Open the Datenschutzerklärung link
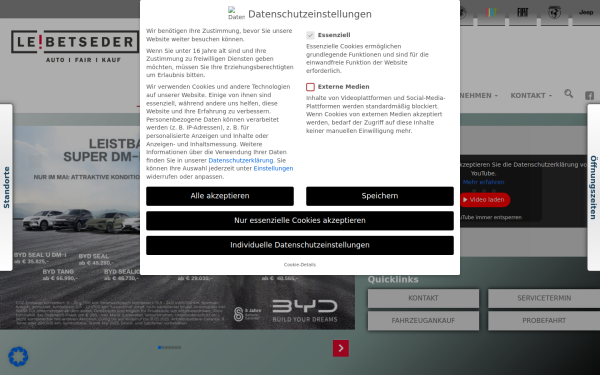Image resolution: width=600 pixels, height=375 pixels. (241, 160)
